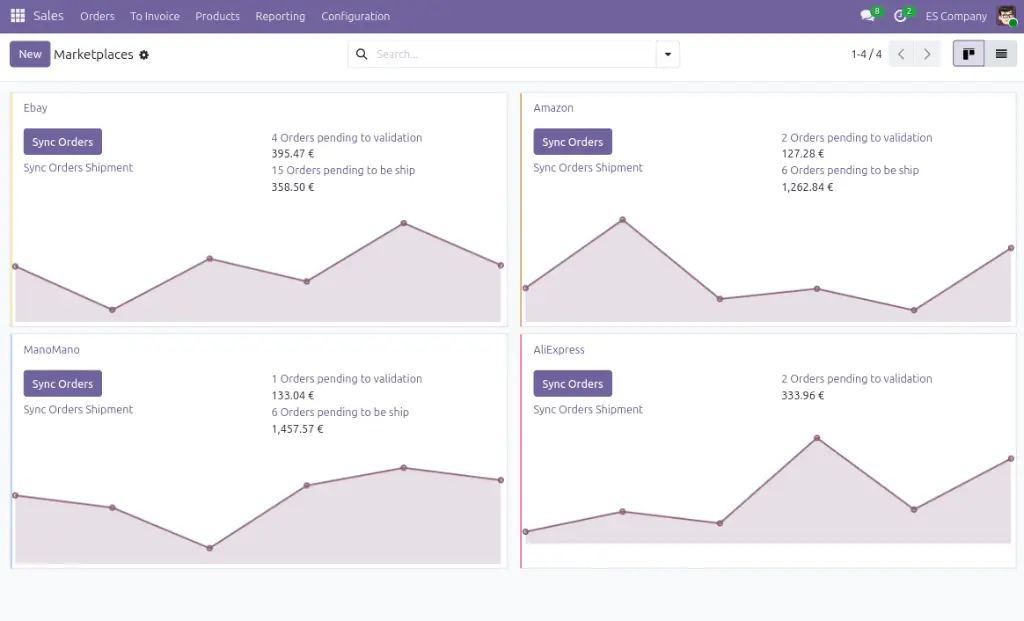
Task: Switch to list view
Action: click(1000, 53)
